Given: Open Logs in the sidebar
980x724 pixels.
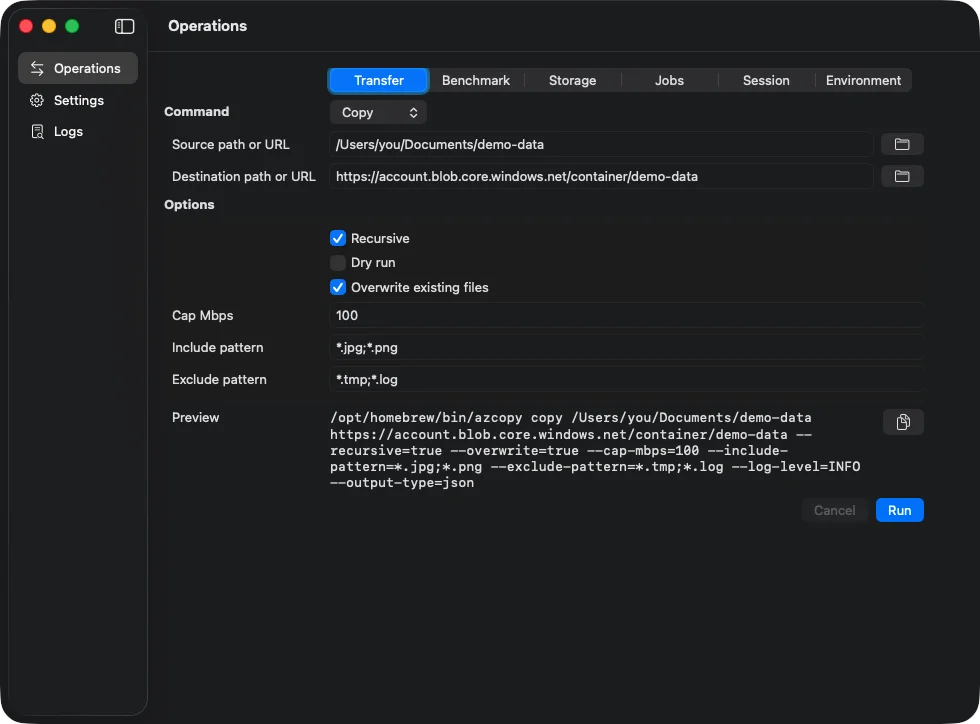Looking at the screenshot, I should click(78, 131).
